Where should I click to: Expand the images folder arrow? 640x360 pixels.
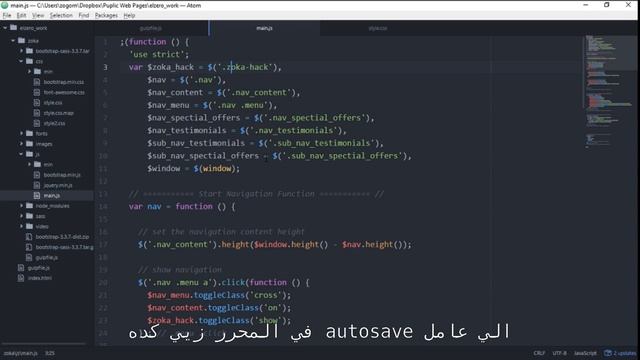click(21, 144)
